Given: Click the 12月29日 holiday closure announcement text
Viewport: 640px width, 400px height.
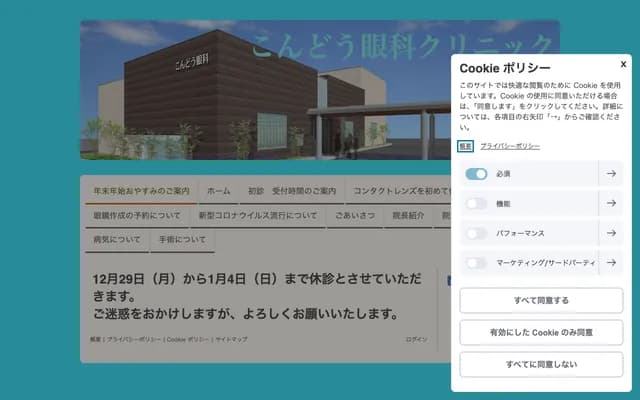Looking at the screenshot, I should (257, 296).
